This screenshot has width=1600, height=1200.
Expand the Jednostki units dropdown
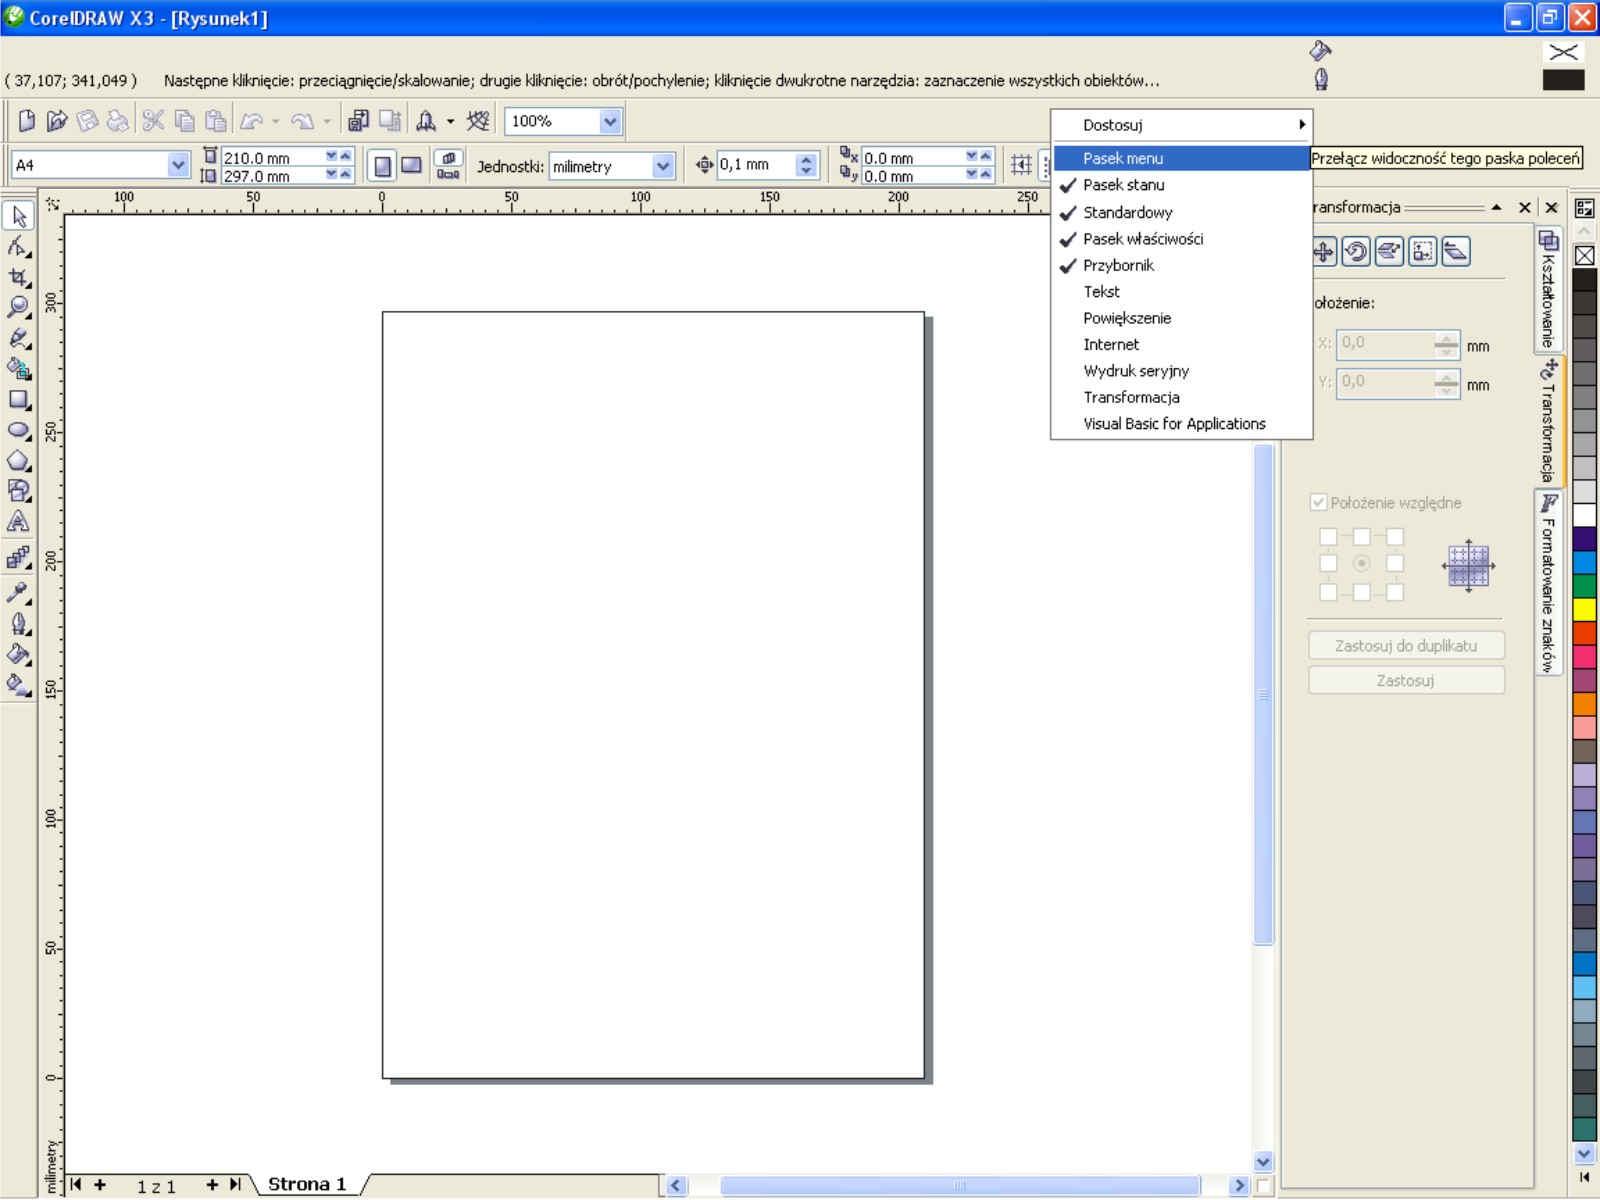(662, 166)
